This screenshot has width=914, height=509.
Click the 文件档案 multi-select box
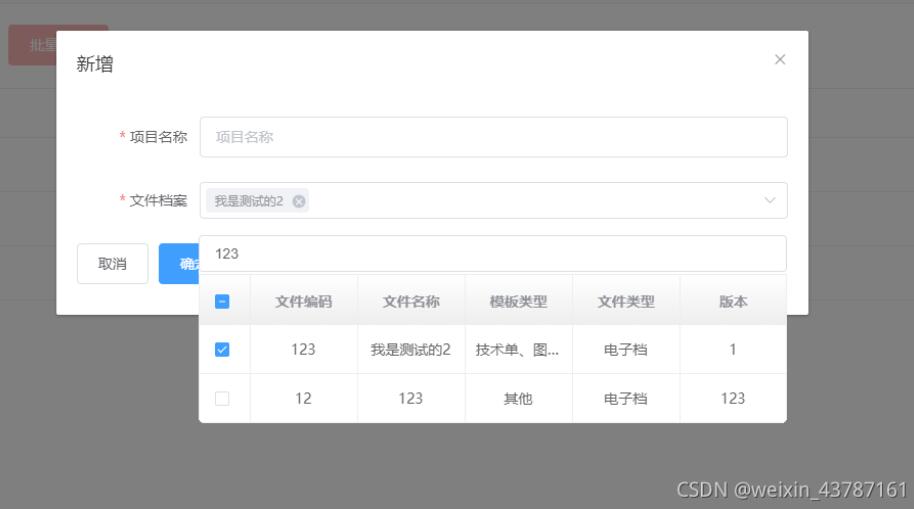point(530,201)
